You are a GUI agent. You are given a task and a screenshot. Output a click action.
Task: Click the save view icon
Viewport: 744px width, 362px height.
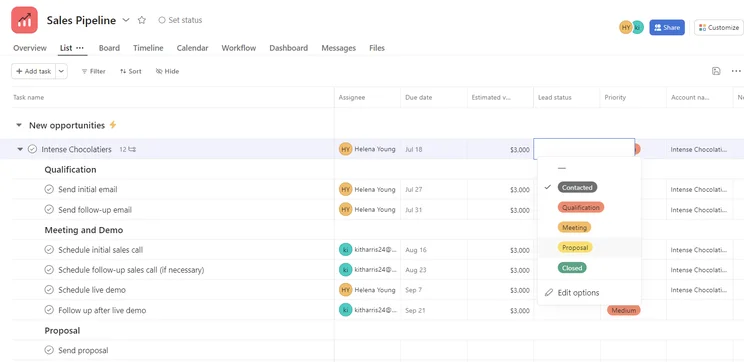coord(716,71)
